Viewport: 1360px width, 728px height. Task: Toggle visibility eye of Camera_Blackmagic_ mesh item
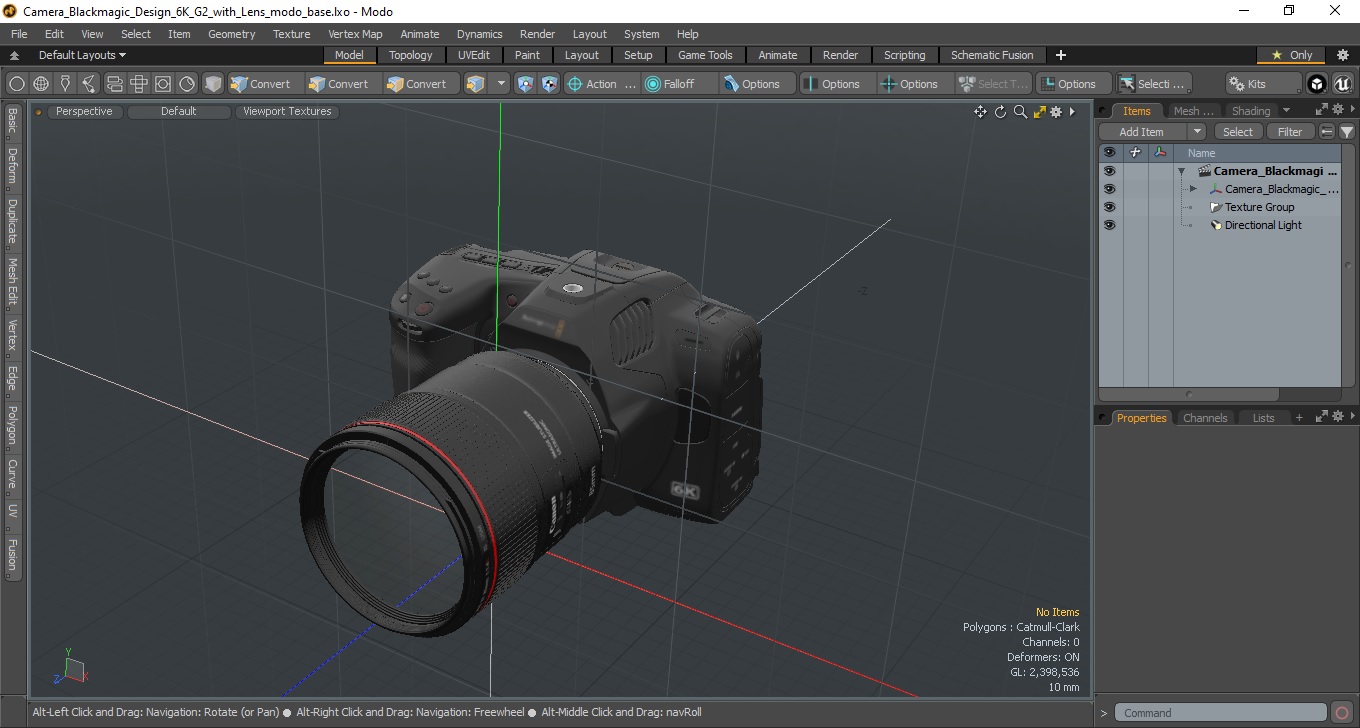(1109, 189)
